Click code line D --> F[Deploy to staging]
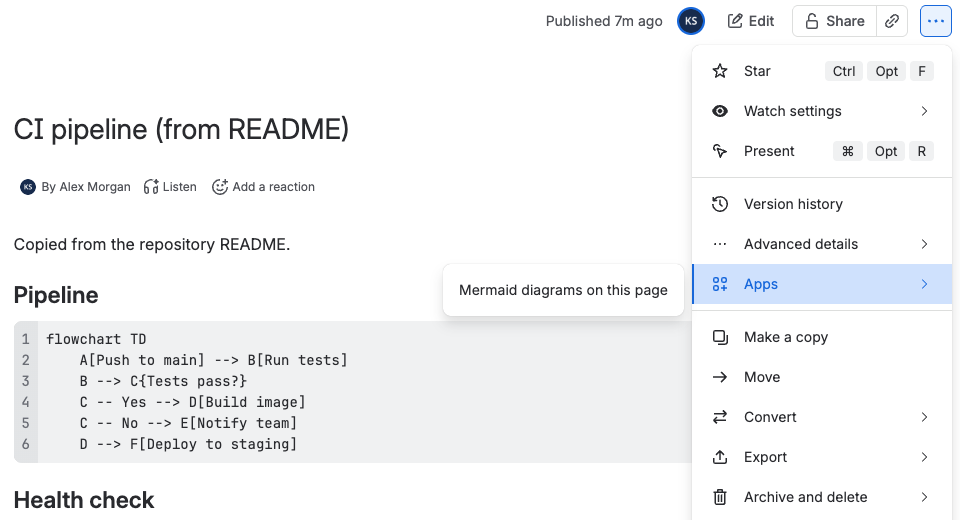This screenshot has width=960, height=520. 188,444
